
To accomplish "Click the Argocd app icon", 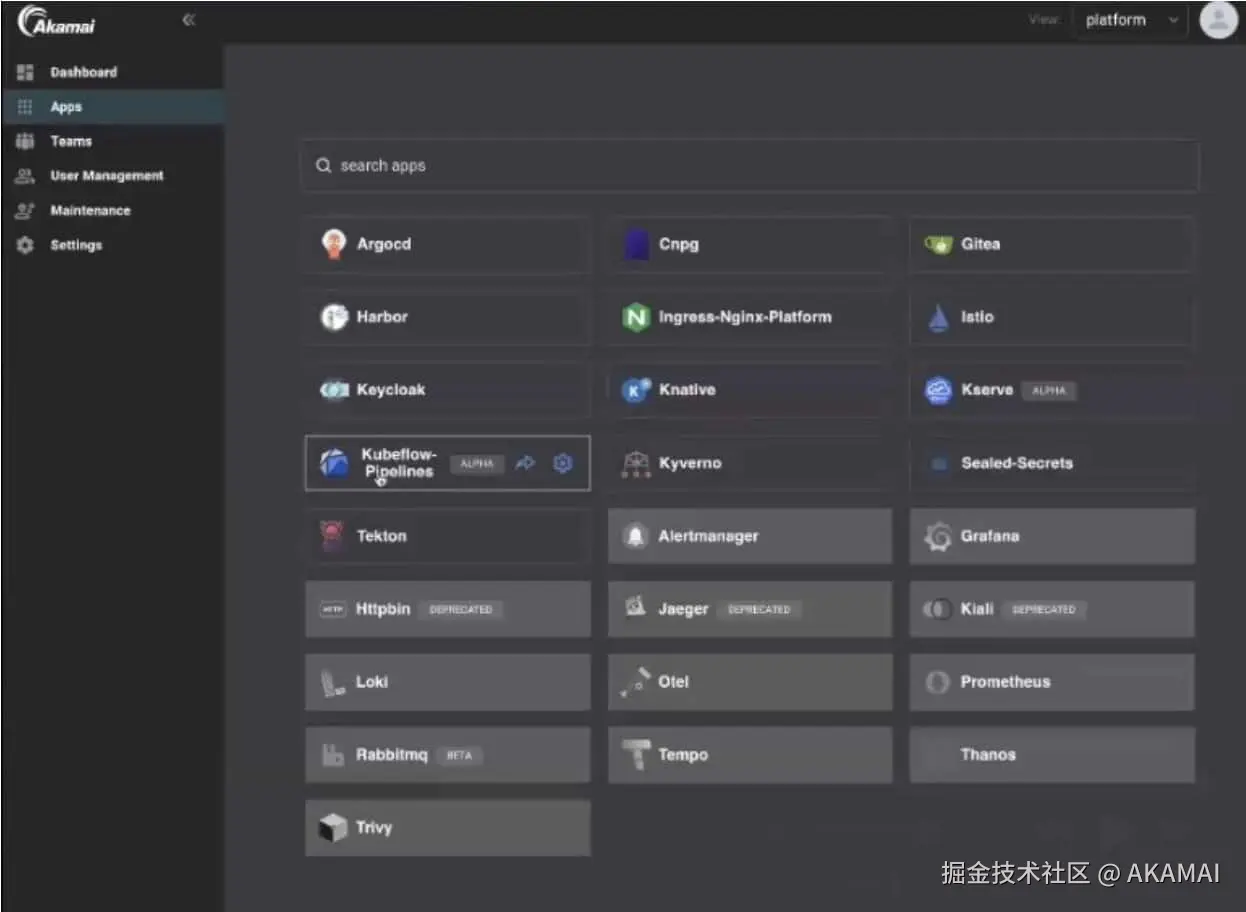I will tap(333, 244).
